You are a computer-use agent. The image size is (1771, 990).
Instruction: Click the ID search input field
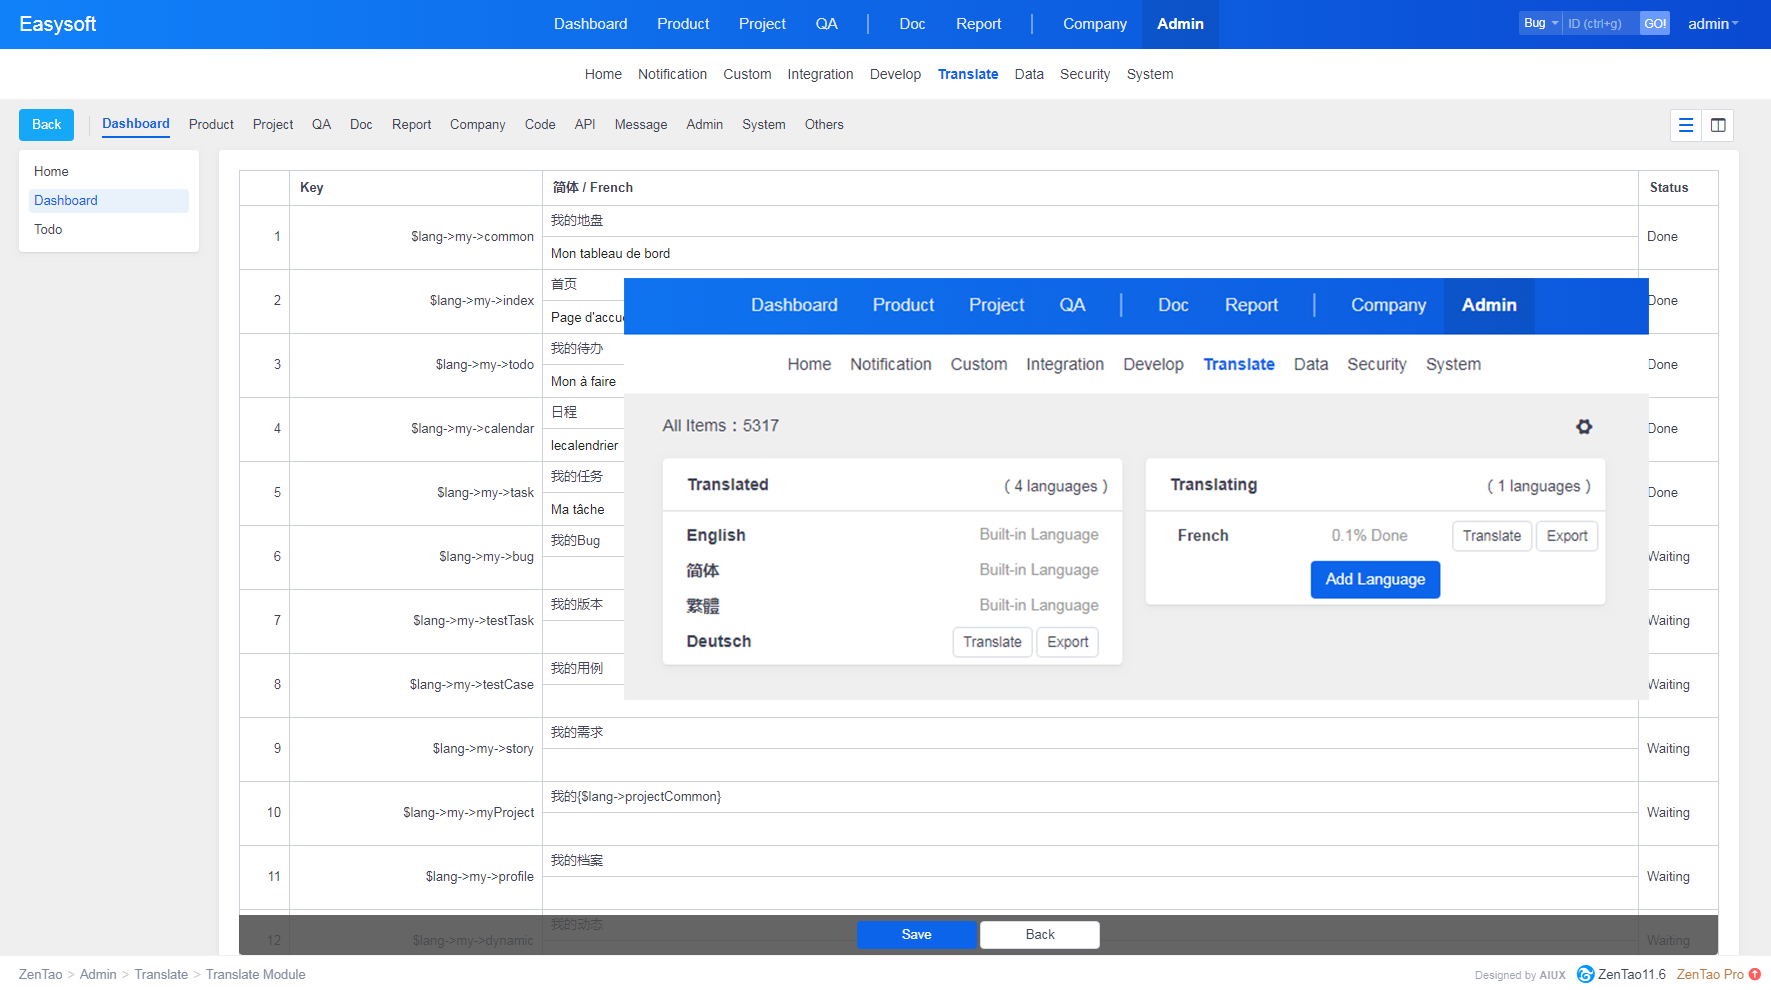point(1600,23)
